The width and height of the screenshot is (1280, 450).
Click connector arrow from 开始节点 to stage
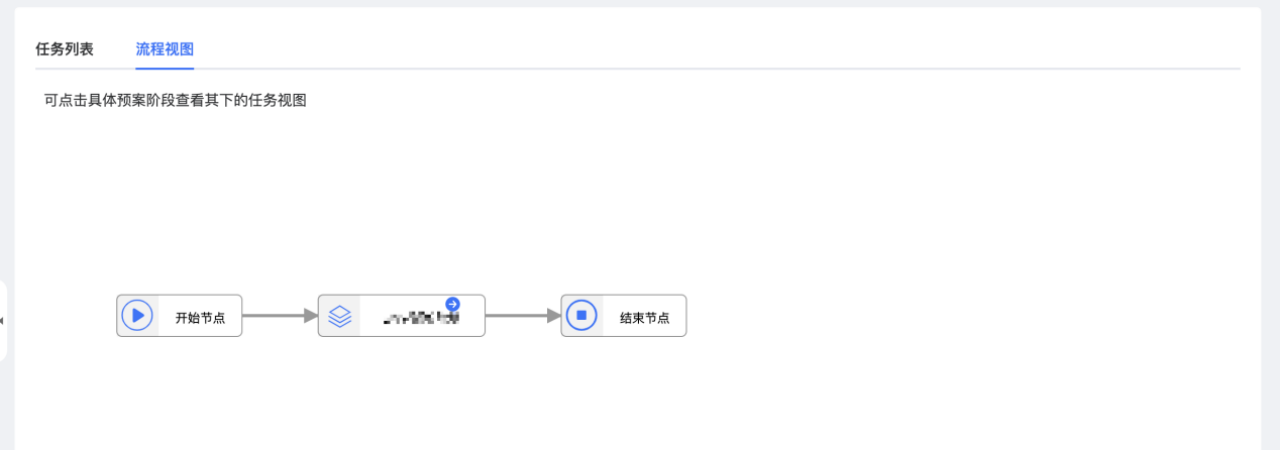point(280,316)
